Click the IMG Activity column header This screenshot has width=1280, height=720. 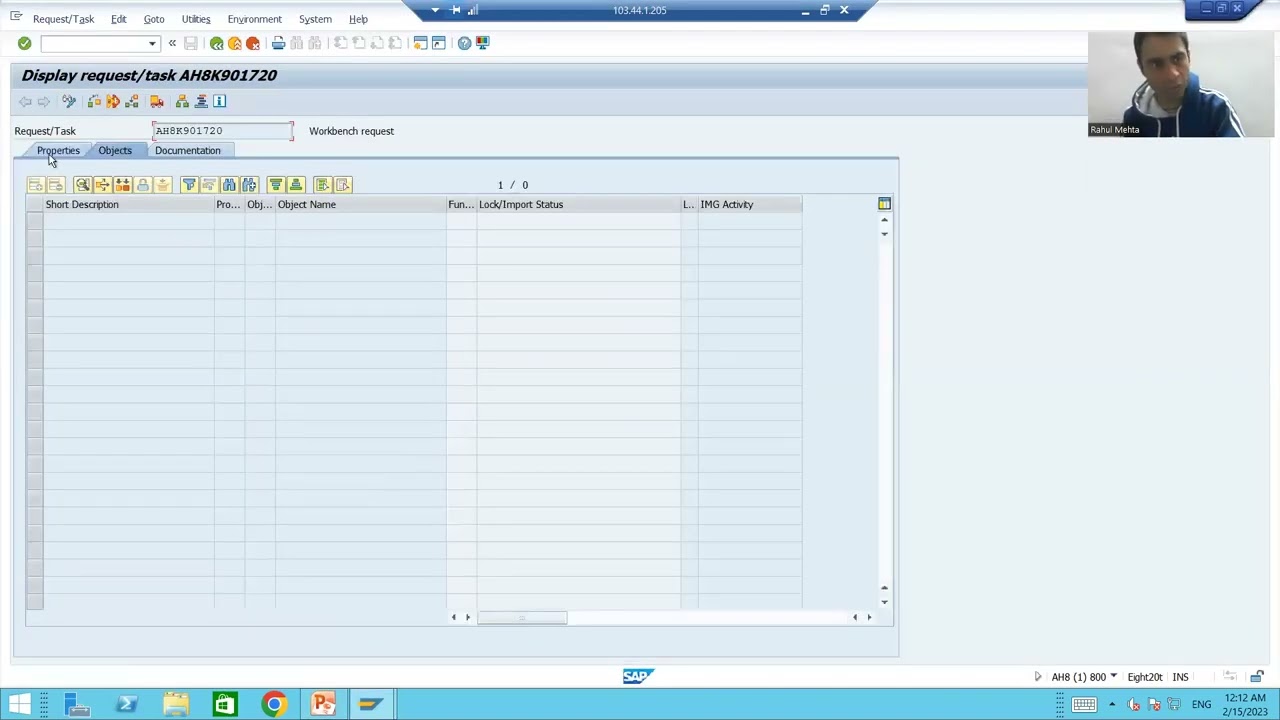point(750,204)
